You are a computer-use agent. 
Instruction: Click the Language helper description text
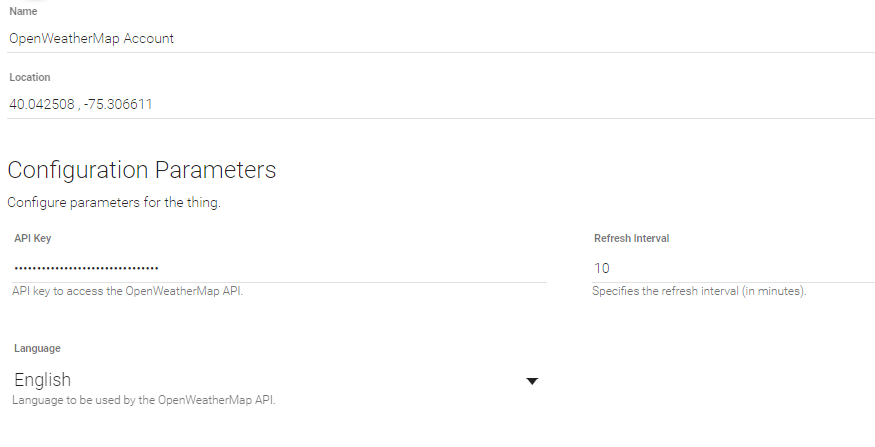pos(143,400)
